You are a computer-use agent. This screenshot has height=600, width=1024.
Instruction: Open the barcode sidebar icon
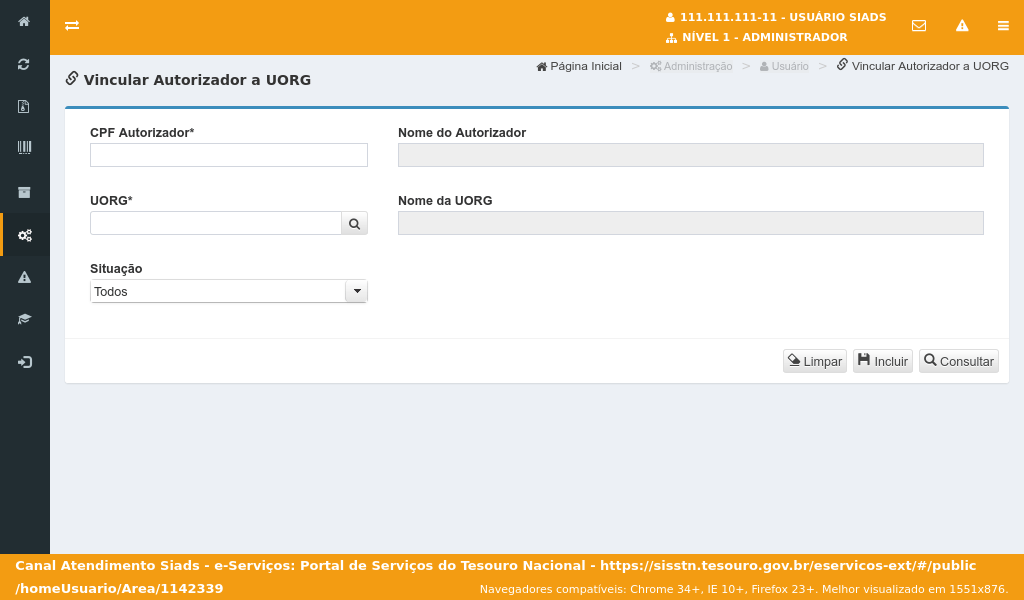tap(24, 148)
